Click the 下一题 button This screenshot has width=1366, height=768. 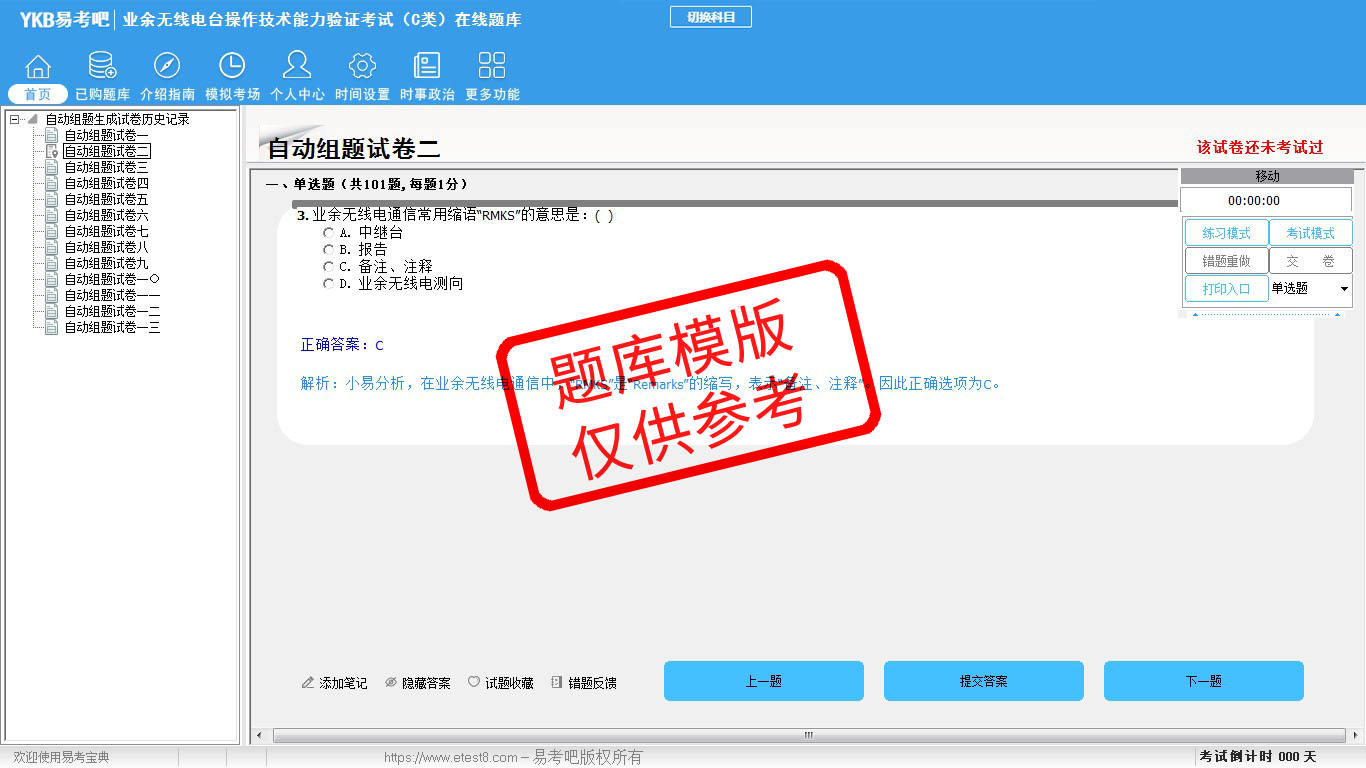pos(1203,681)
